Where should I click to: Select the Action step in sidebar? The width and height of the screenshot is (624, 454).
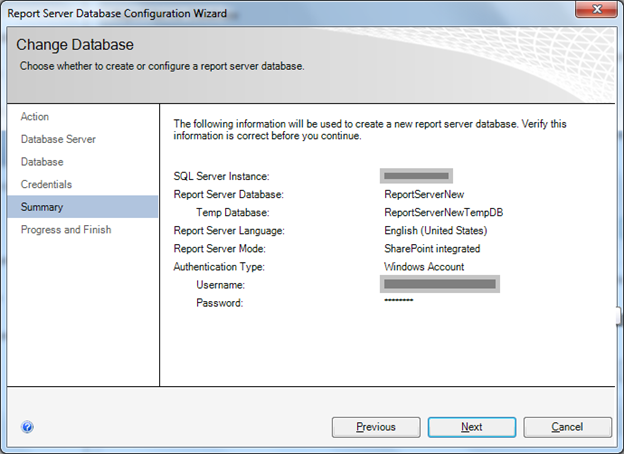pyautogui.click(x=35, y=117)
